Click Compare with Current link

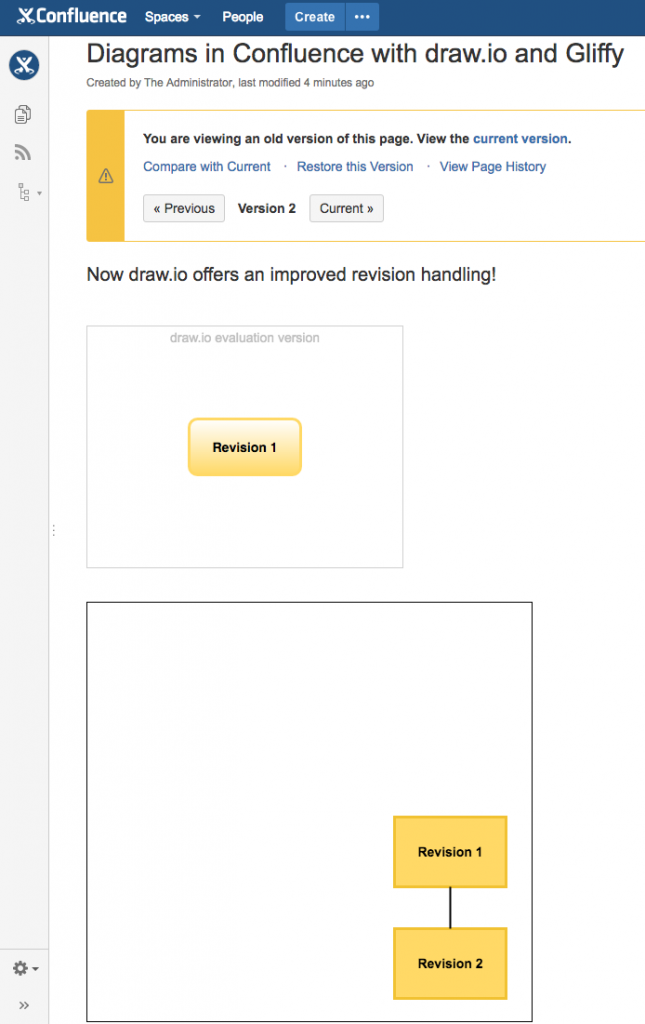[207, 167]
